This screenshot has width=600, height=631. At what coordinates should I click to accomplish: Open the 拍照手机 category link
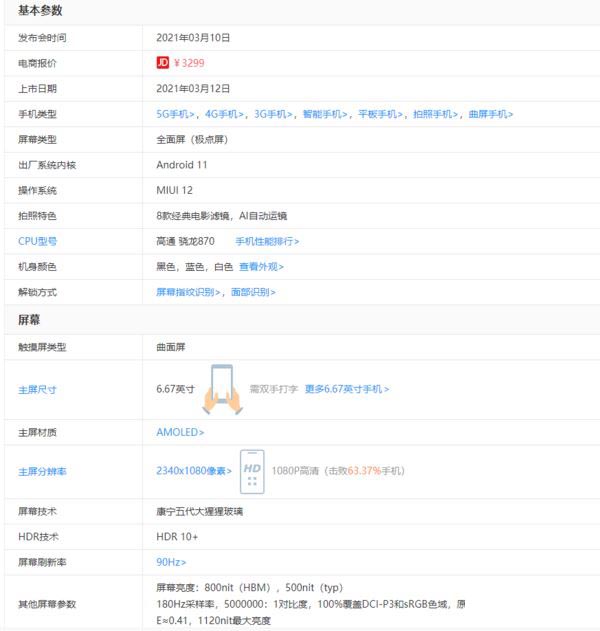436,114
